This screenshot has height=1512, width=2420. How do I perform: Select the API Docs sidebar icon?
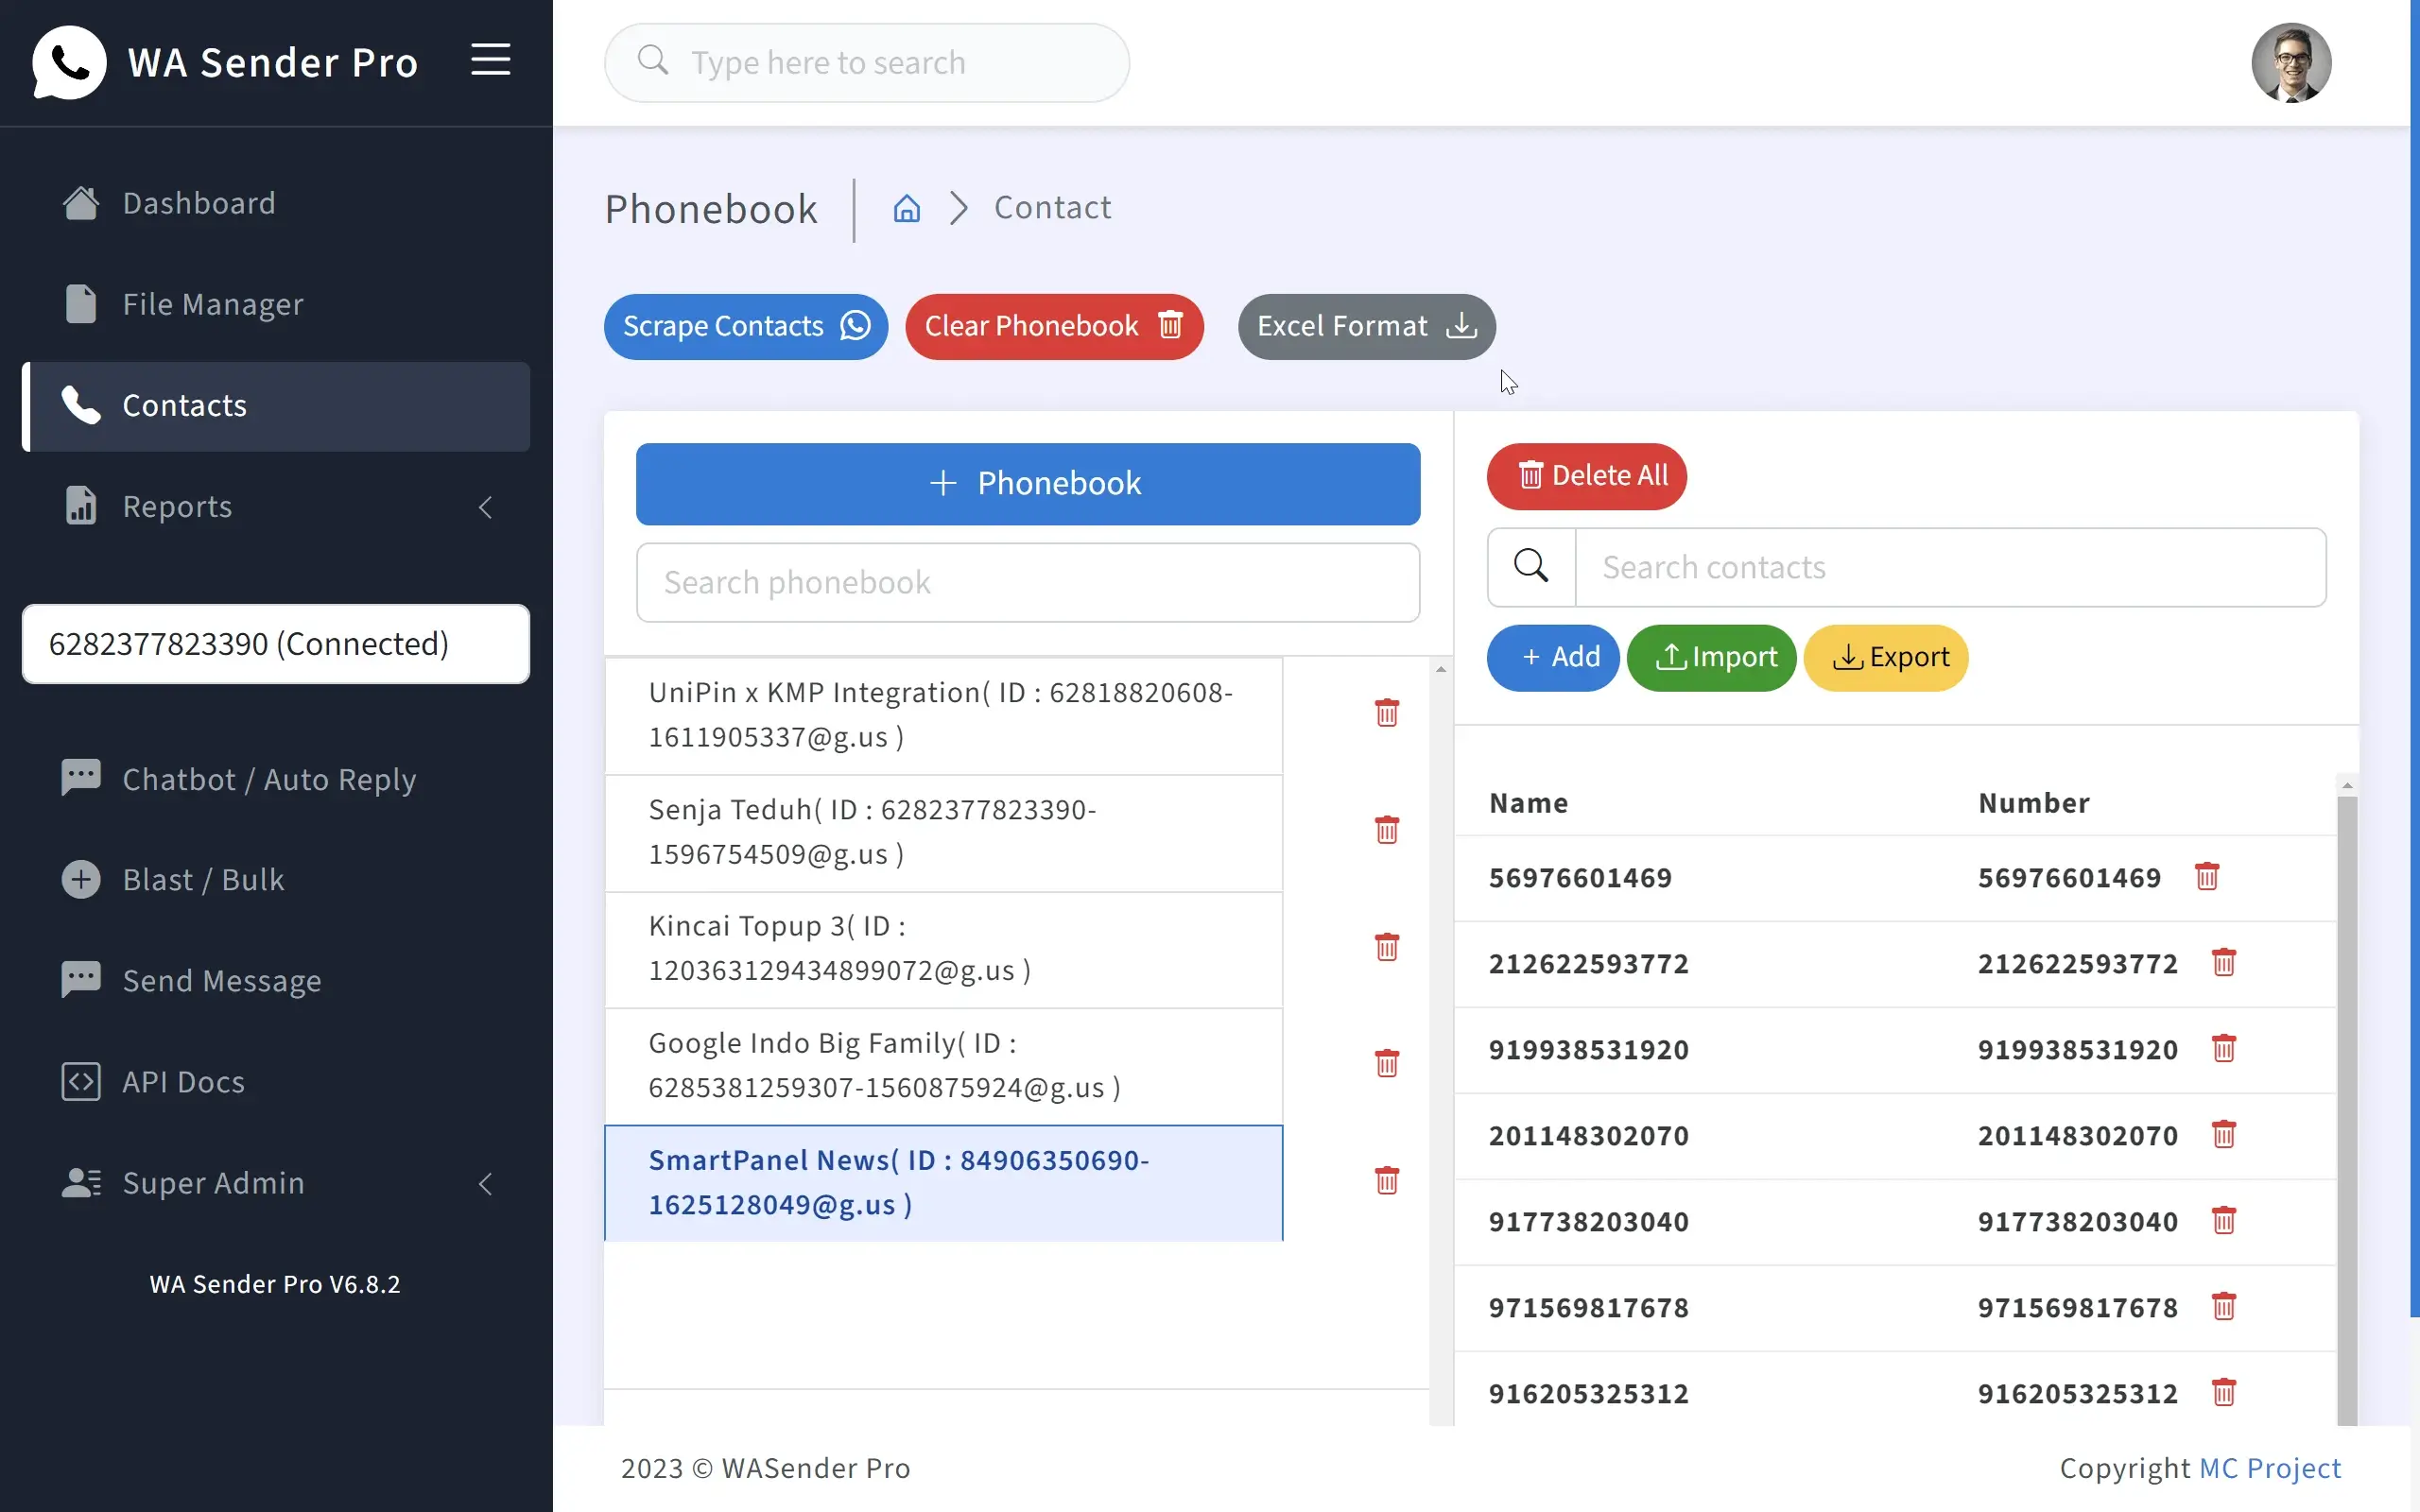pos(80,1081)
